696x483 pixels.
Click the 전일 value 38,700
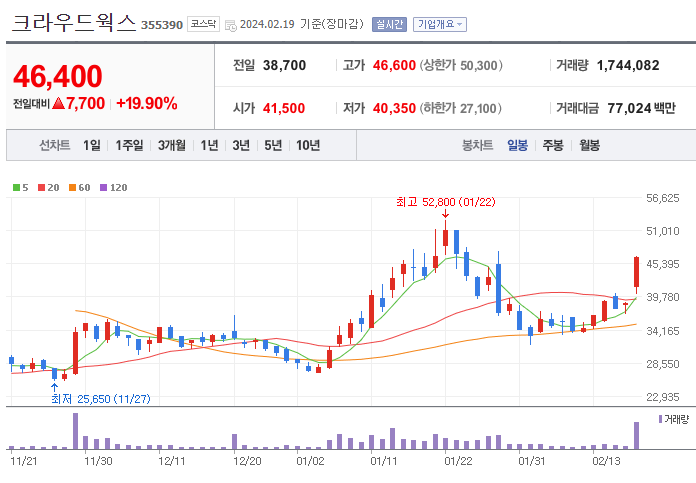(x=284, y=65)
